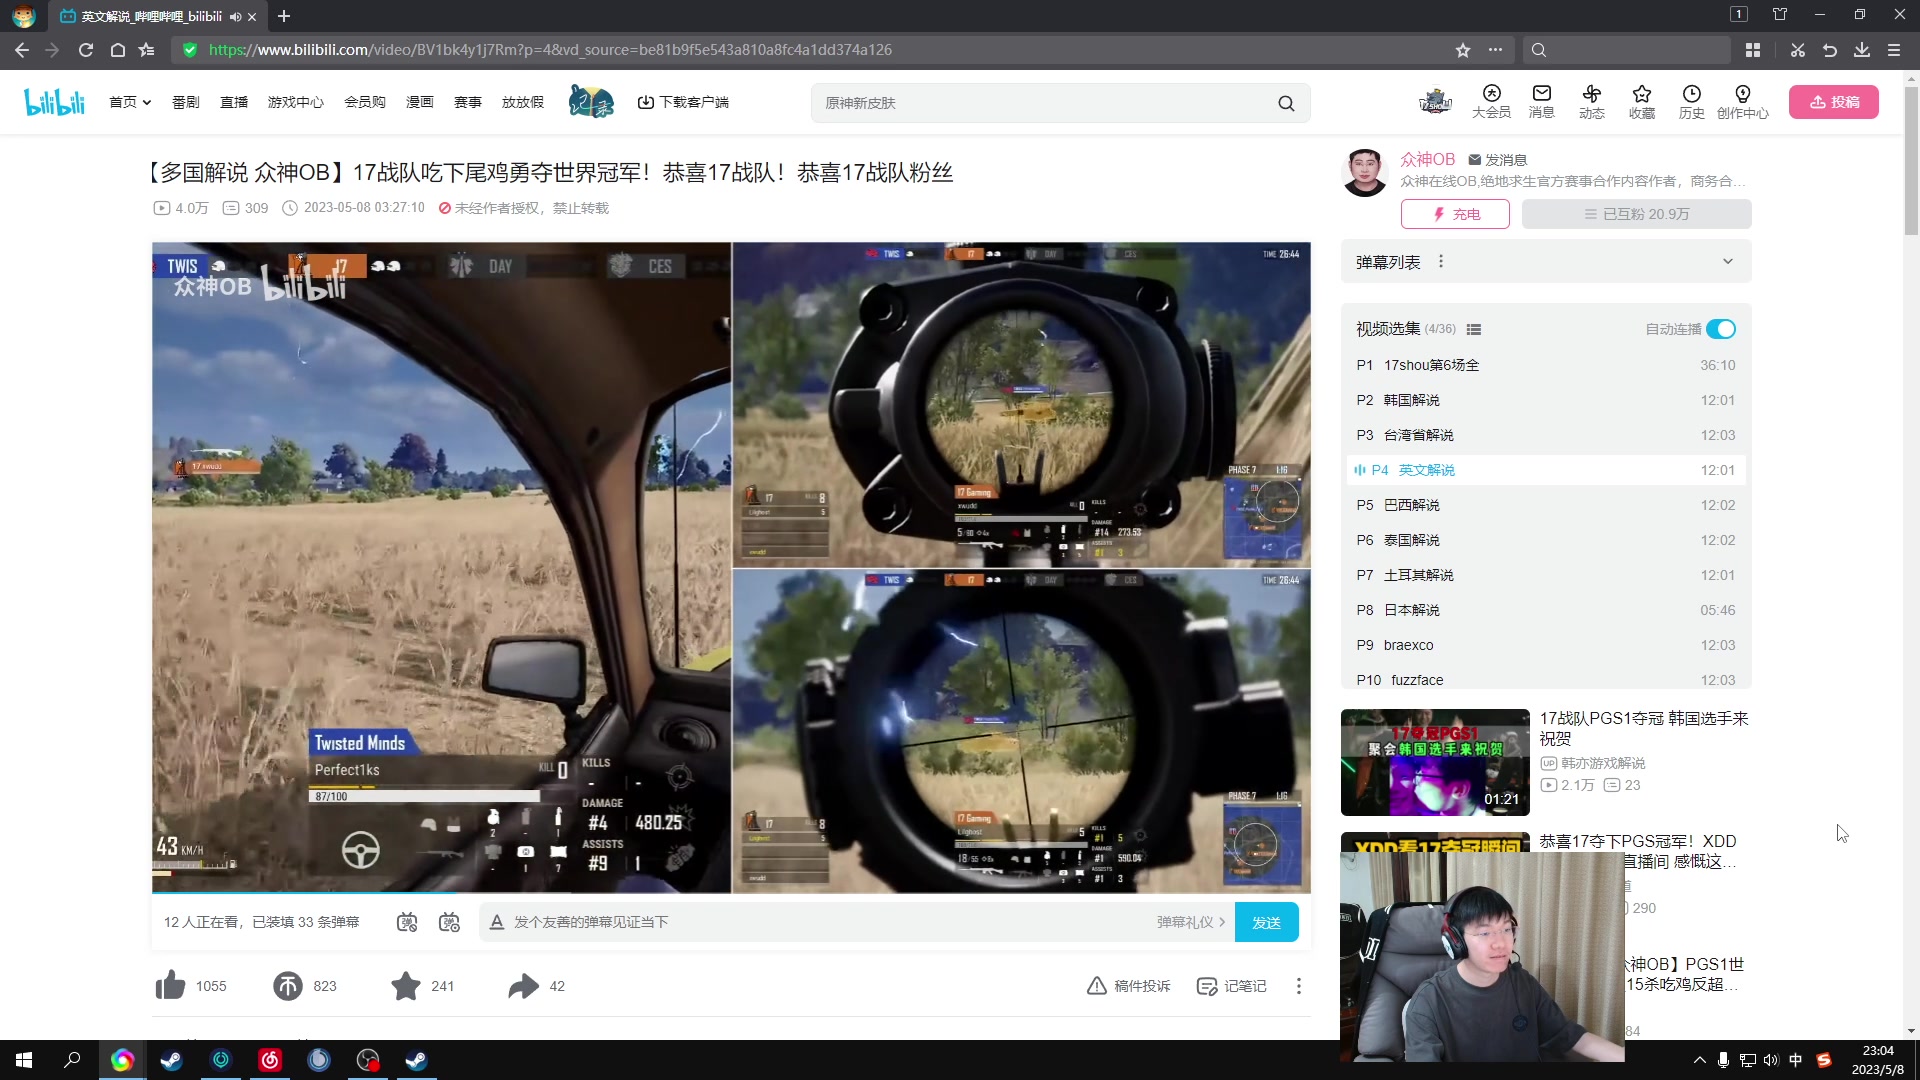
Task: Open the browser screenshot scissors tool
Action: click(1797, 50)
